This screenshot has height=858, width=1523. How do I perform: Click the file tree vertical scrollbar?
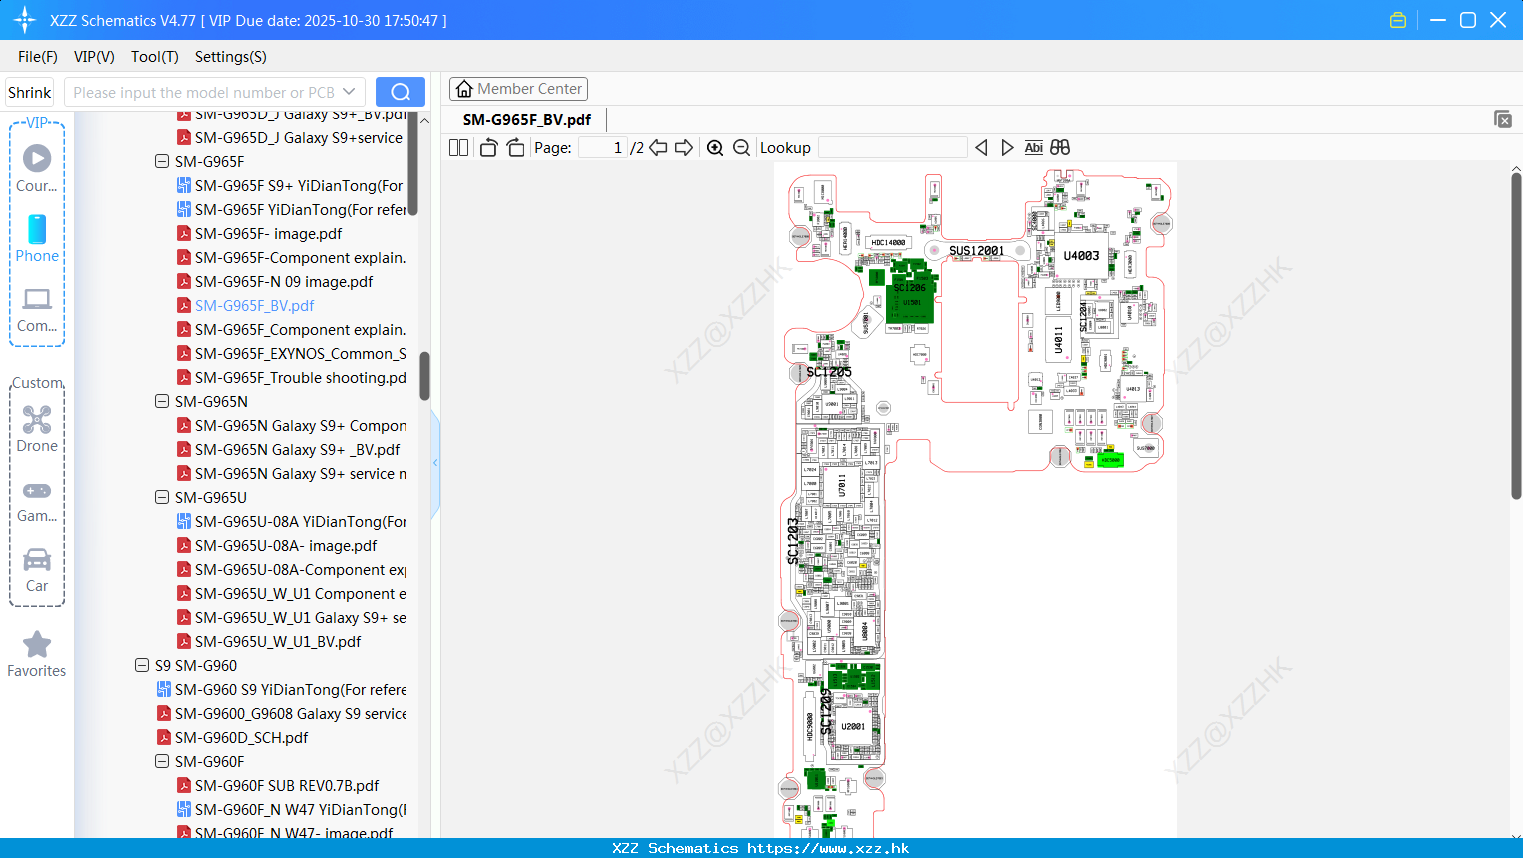[424, 375]
